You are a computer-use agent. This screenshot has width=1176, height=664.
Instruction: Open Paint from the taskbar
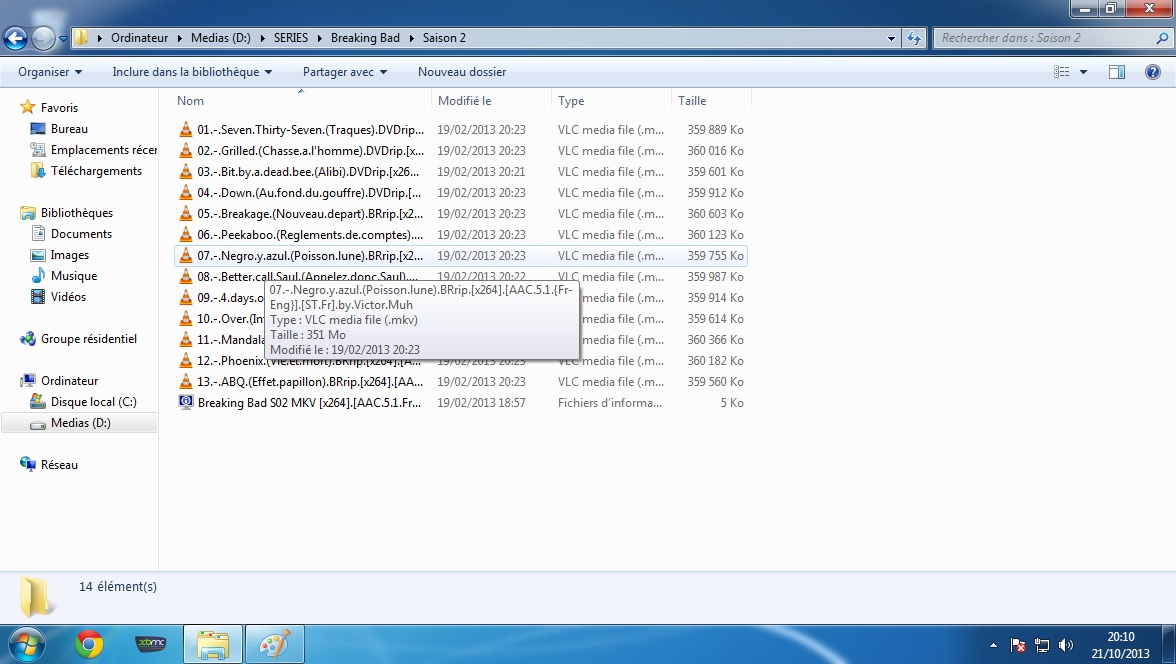coord(274,644)
